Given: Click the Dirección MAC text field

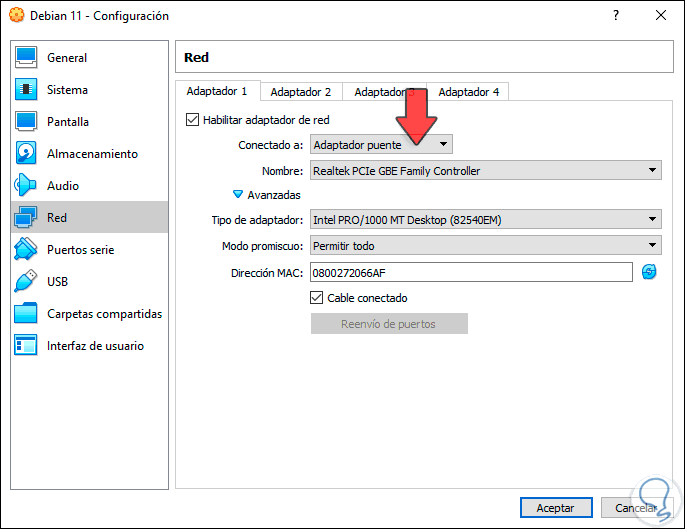Looking at the screenshot, I should 471,272.
